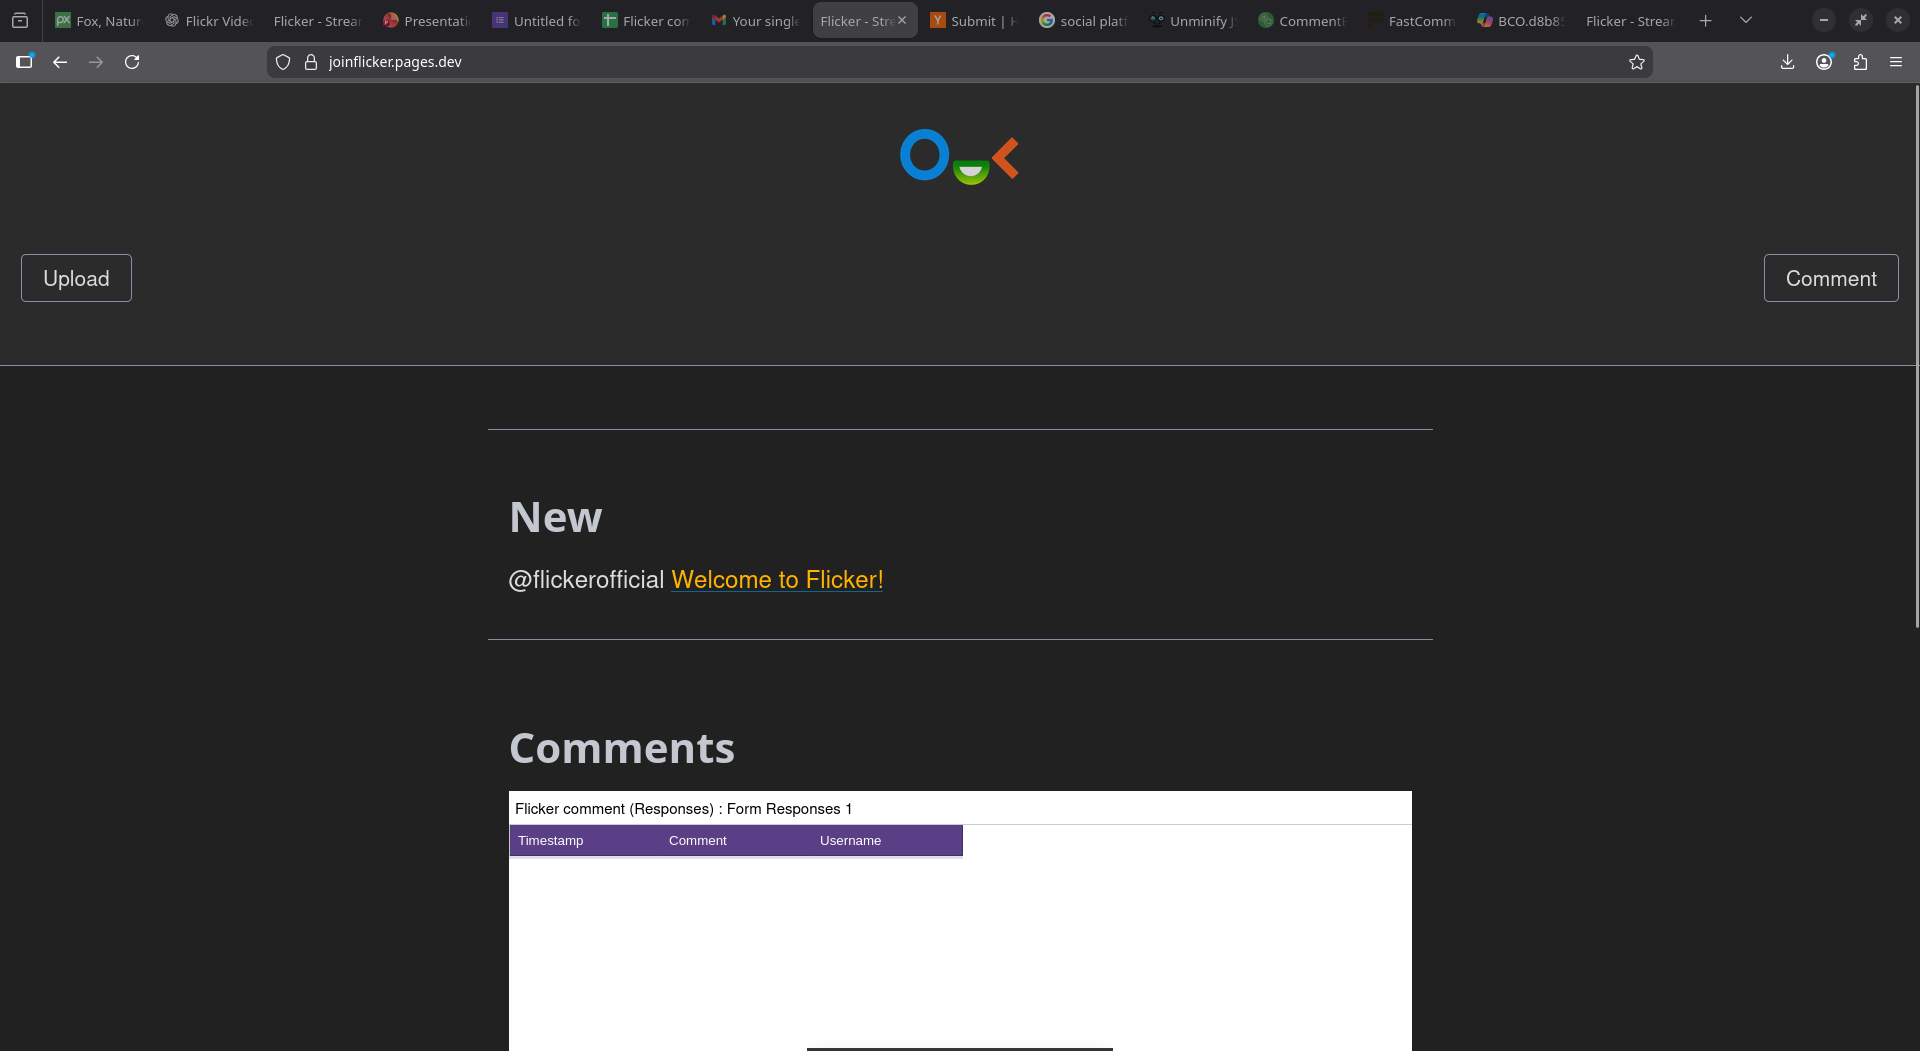
Task: Reload the page with the refresh icon
Action: click(132, 62)
